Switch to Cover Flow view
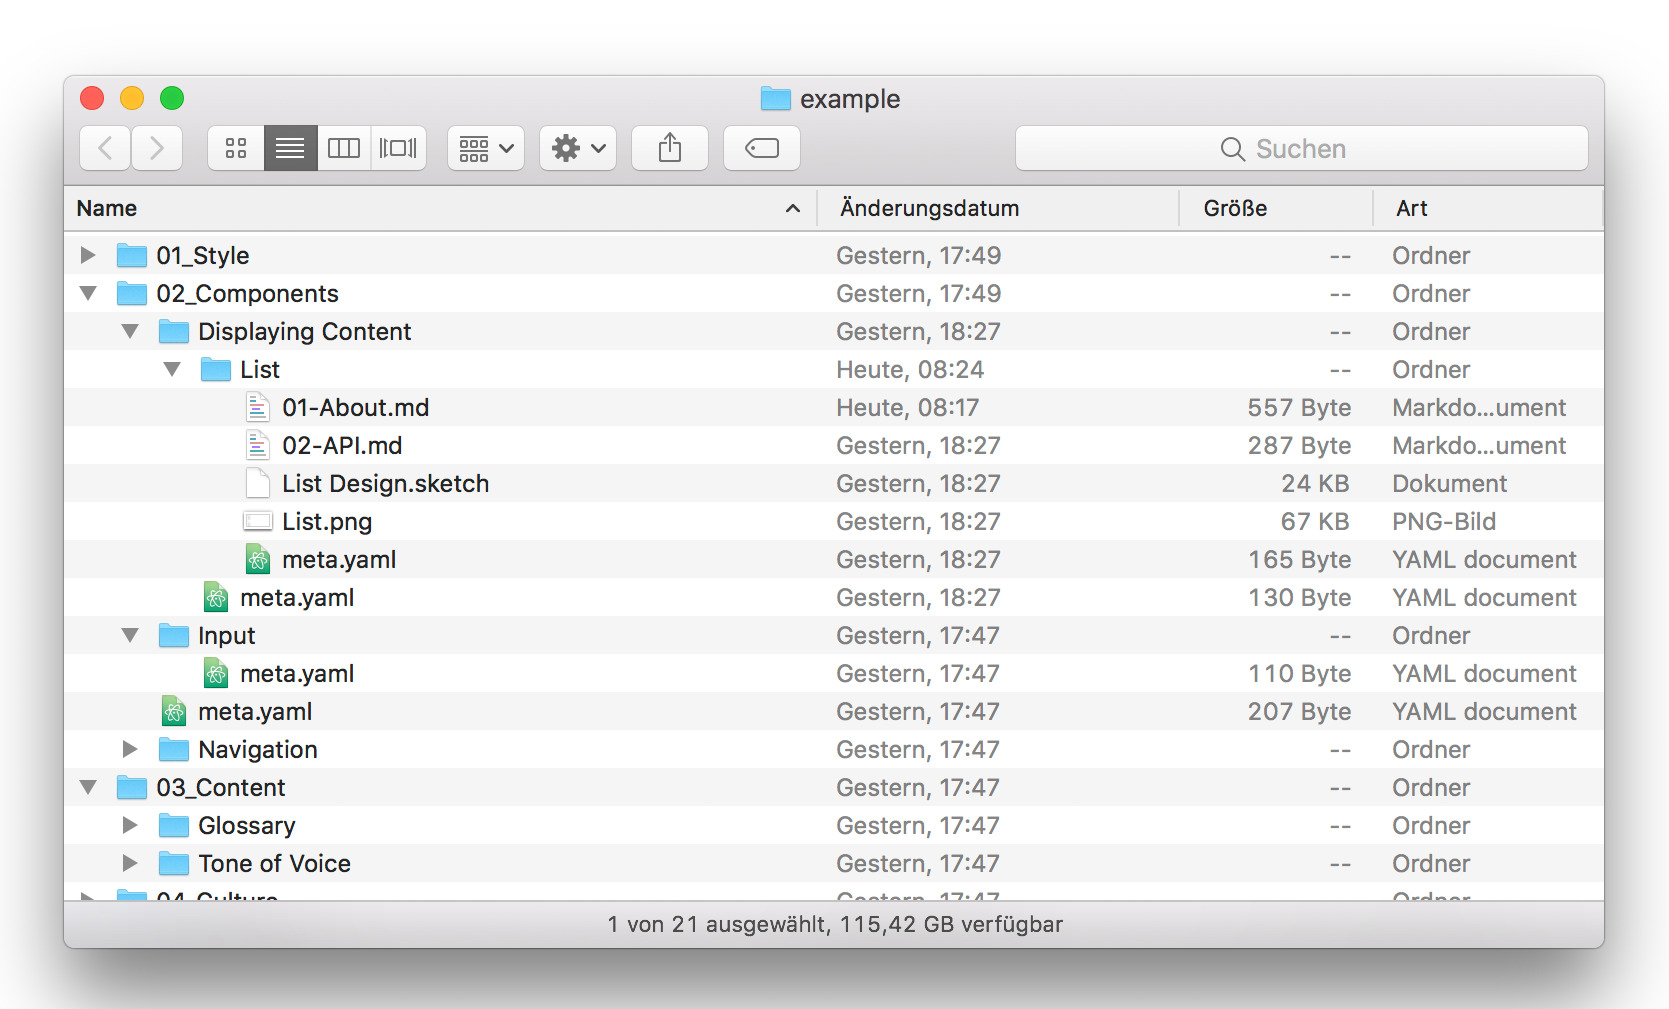The width and height of the screenshot is (1669, 1009). (x=398, y=149)
